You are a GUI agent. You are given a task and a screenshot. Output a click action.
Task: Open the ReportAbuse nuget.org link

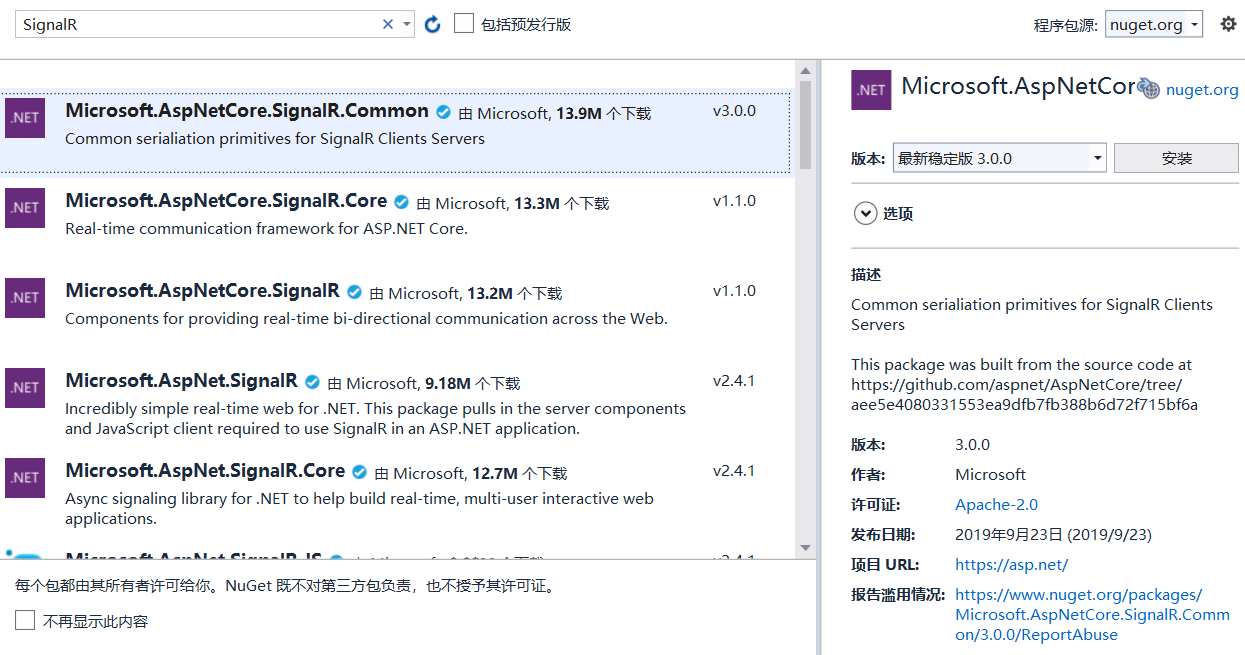pyautogui.click(x=1092, y=614)
